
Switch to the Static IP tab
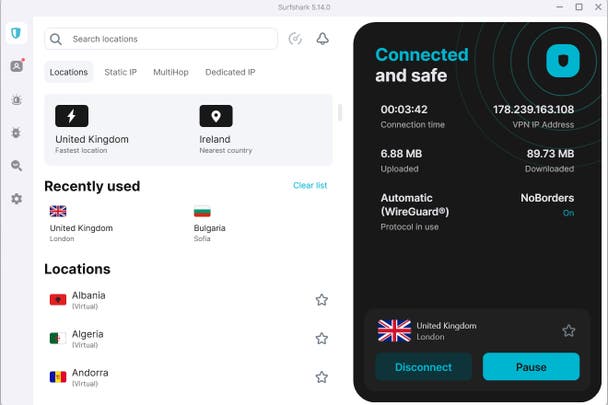[x=121, y=72]
